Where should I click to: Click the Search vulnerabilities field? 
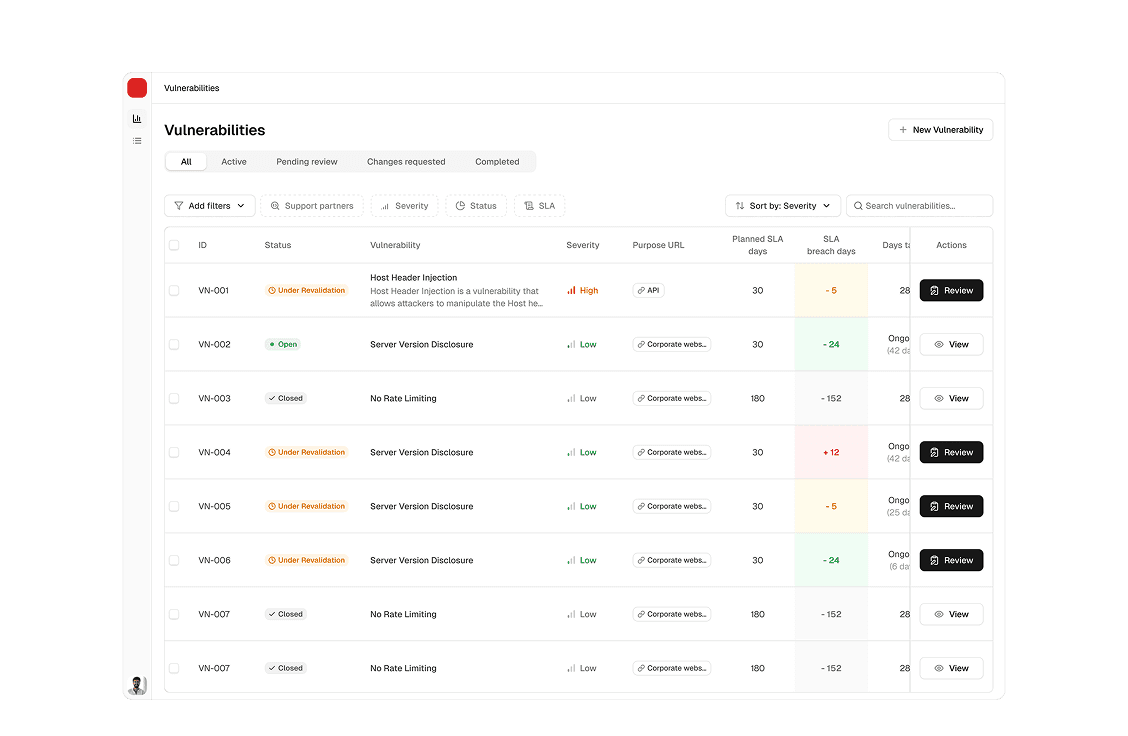[x=919, y=206]
